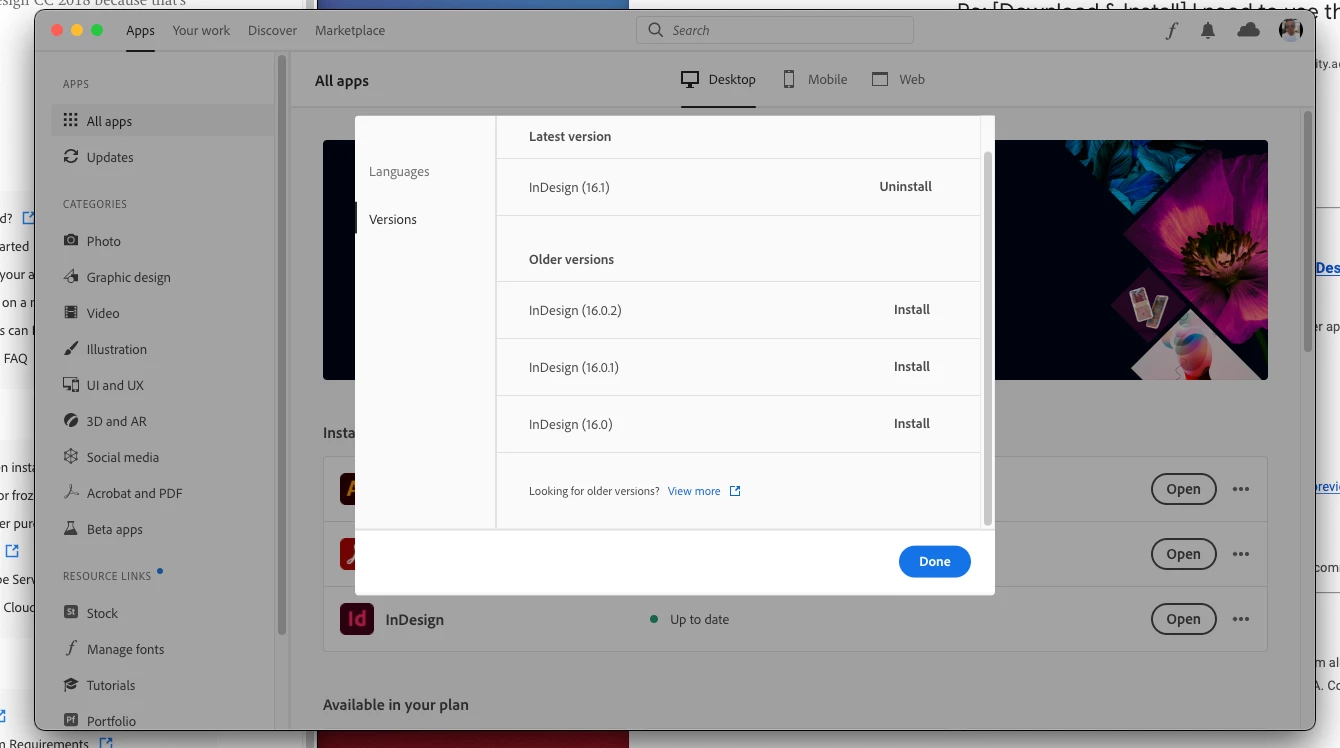
Task: Click the Tutorials graduation cap icon
Action: pyautogui.click(x=70, y=685)
